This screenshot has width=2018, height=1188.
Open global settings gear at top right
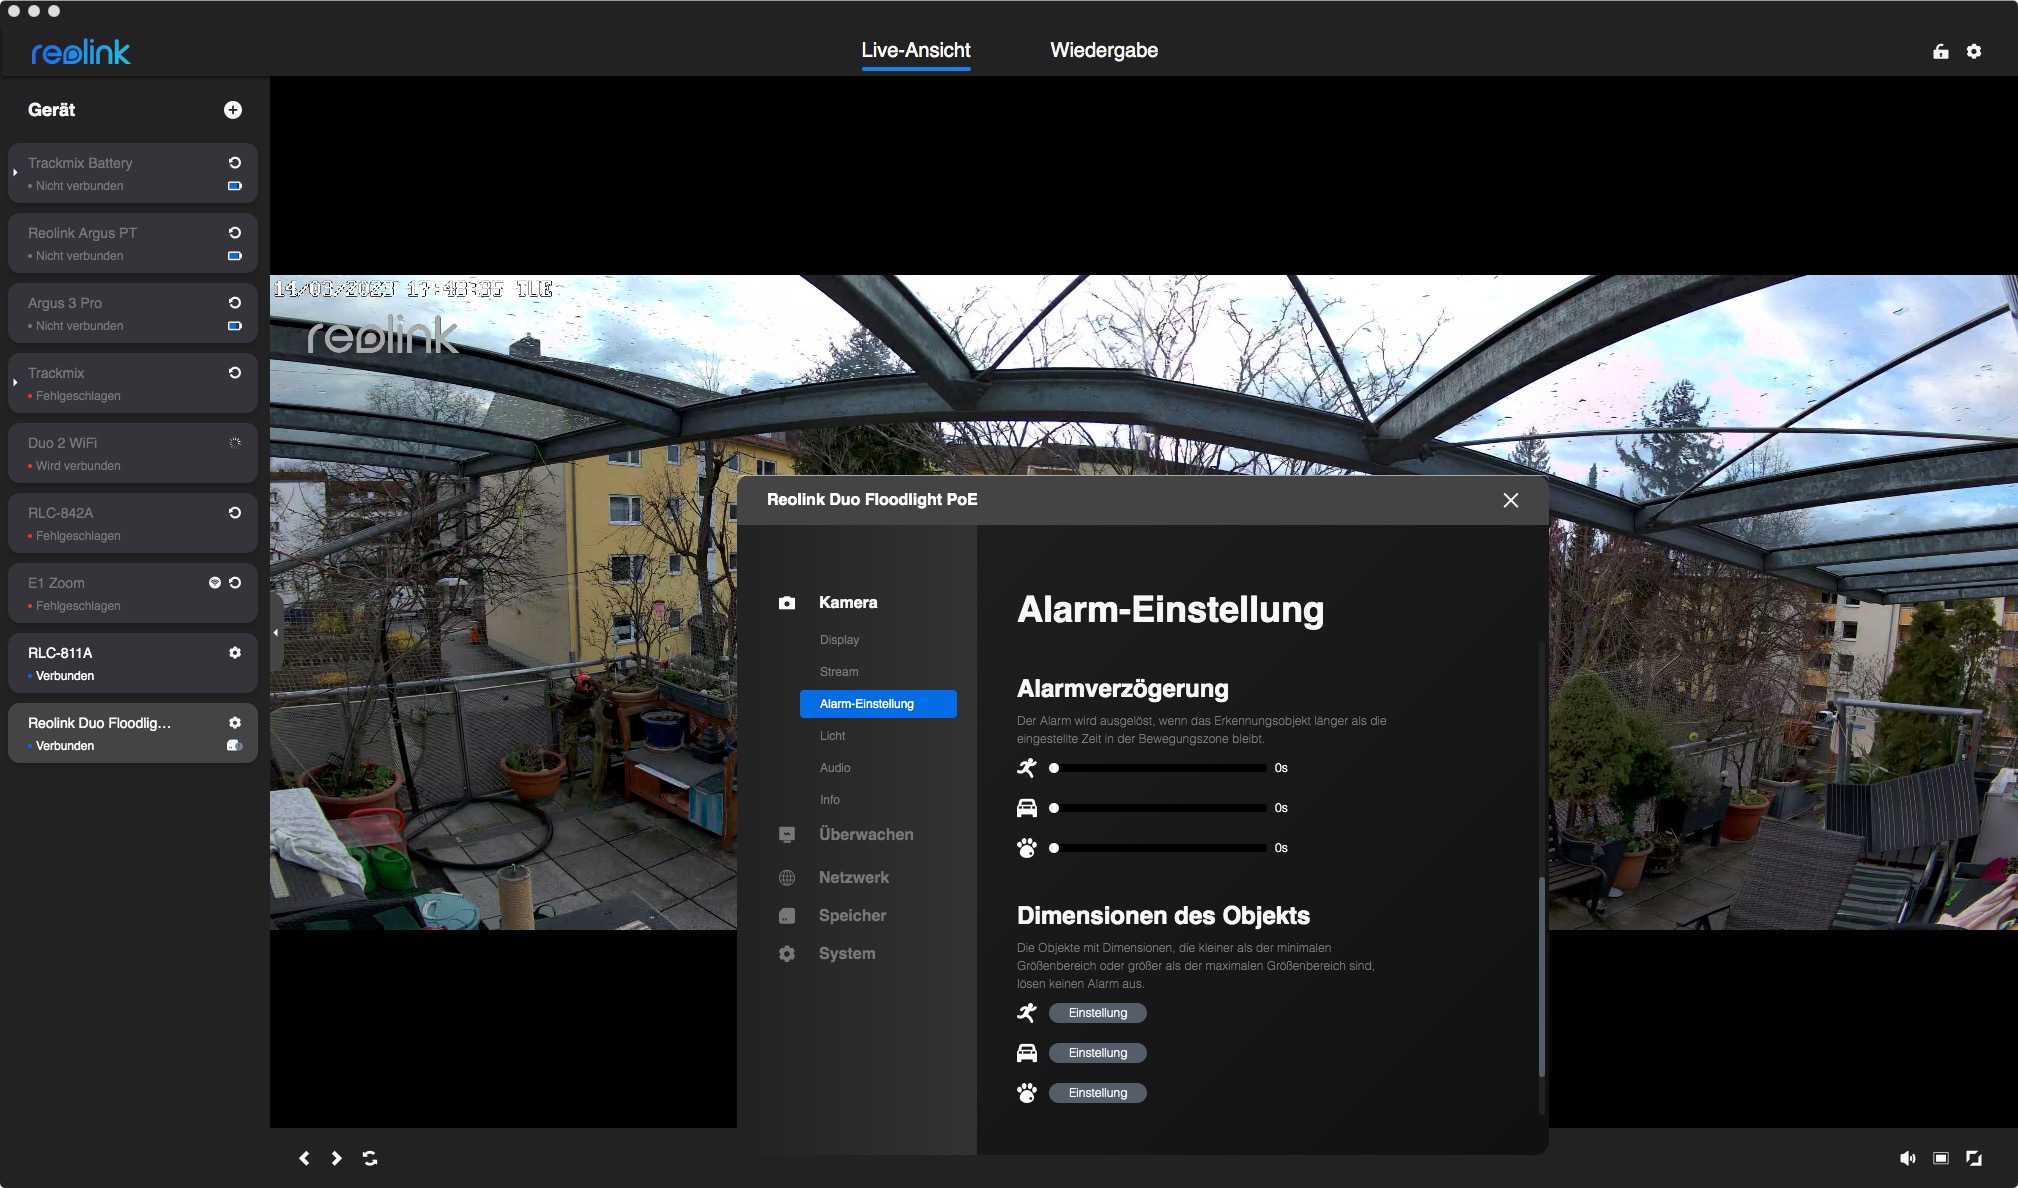coord(1974,52)
